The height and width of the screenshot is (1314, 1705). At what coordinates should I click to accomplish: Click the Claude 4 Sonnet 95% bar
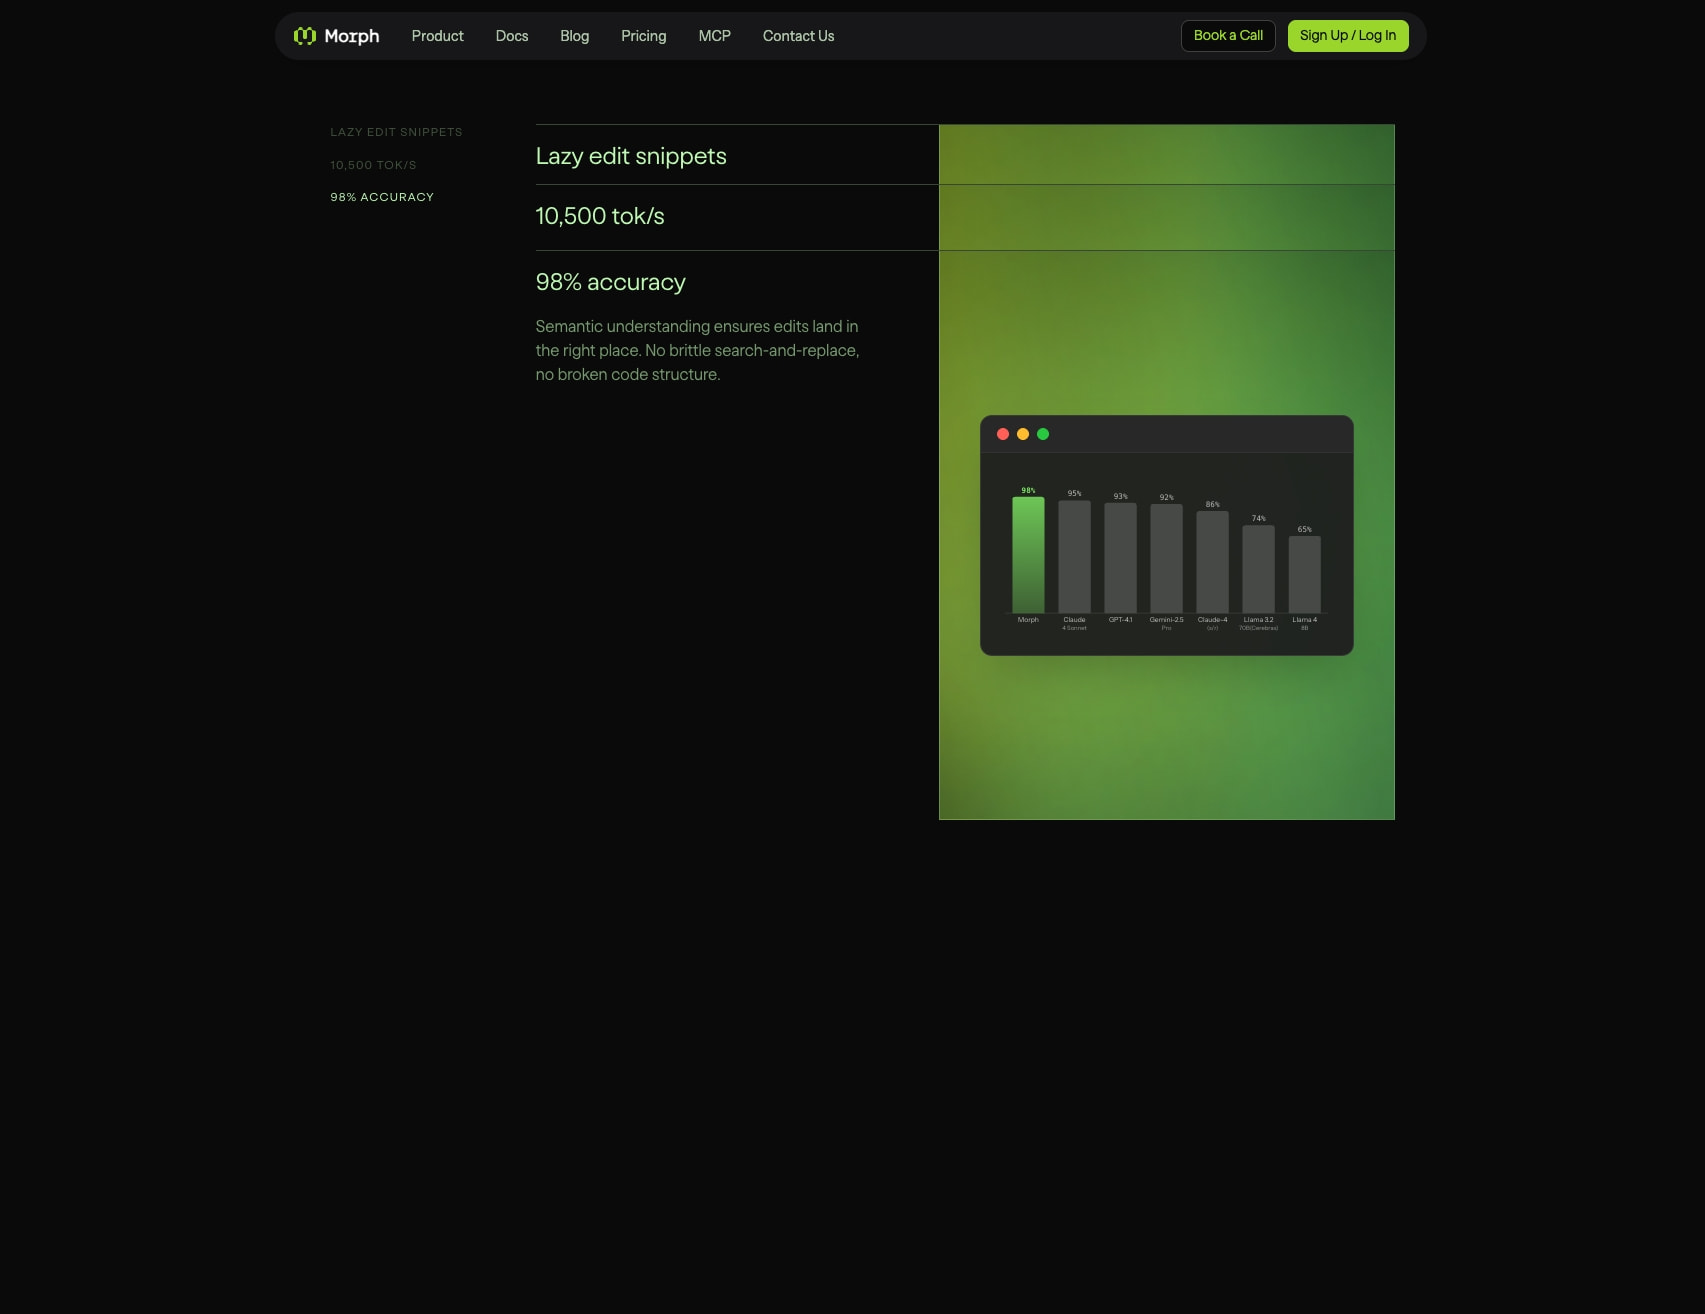tap(1074, 557)
